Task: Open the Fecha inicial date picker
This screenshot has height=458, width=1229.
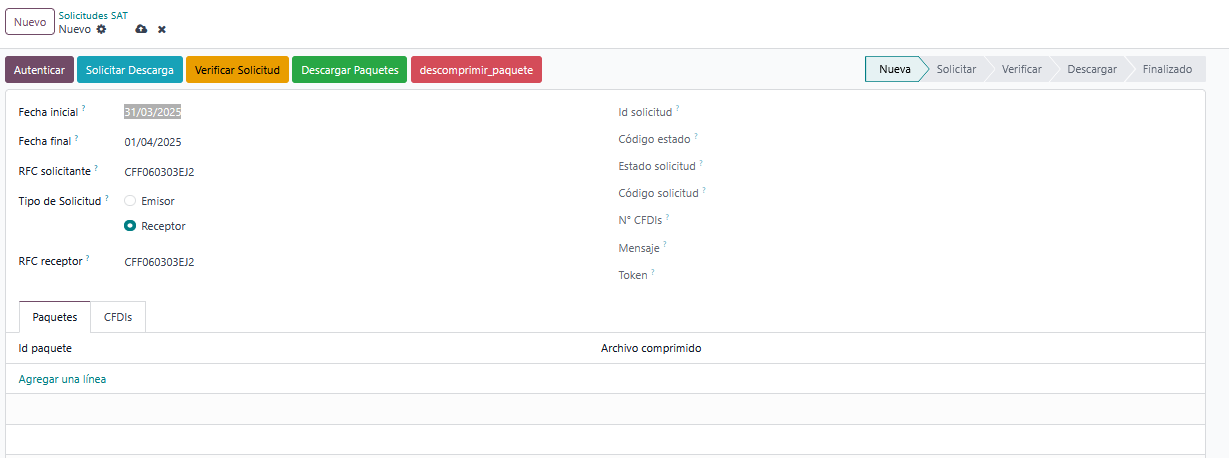Action: pos(153,112)
